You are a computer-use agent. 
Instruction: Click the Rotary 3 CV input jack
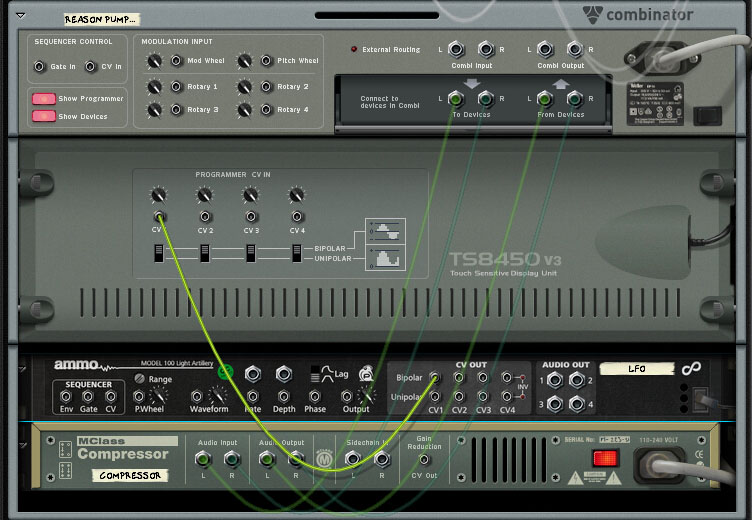[x=176, y=109]
